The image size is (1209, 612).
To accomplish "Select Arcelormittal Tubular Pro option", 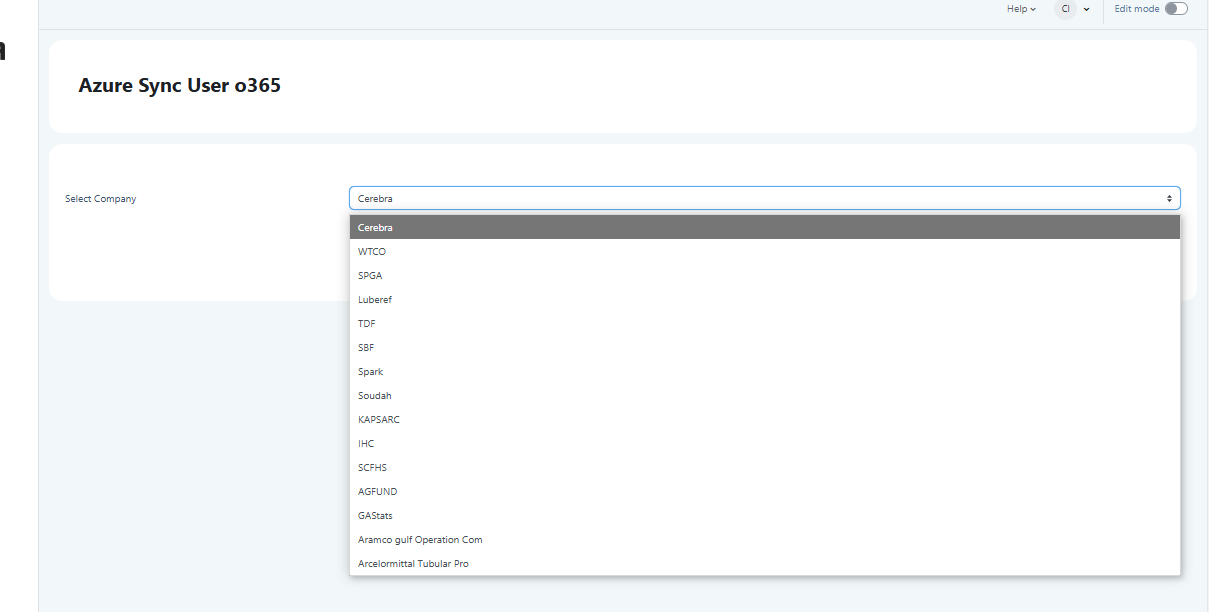I will [764, 564].
